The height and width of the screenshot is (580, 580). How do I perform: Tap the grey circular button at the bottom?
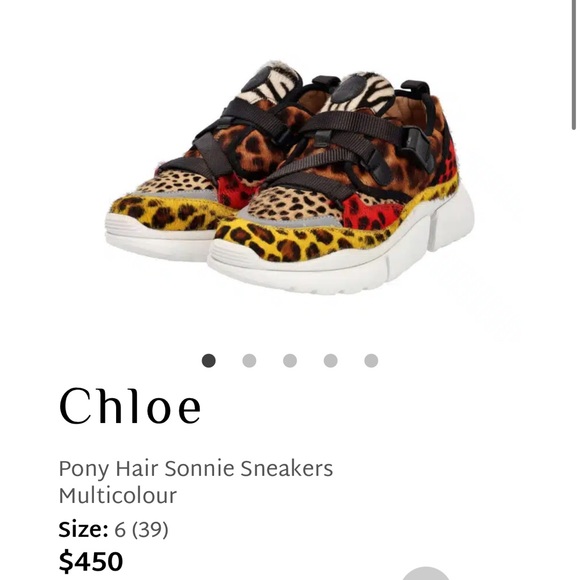[x=426, y=573]
